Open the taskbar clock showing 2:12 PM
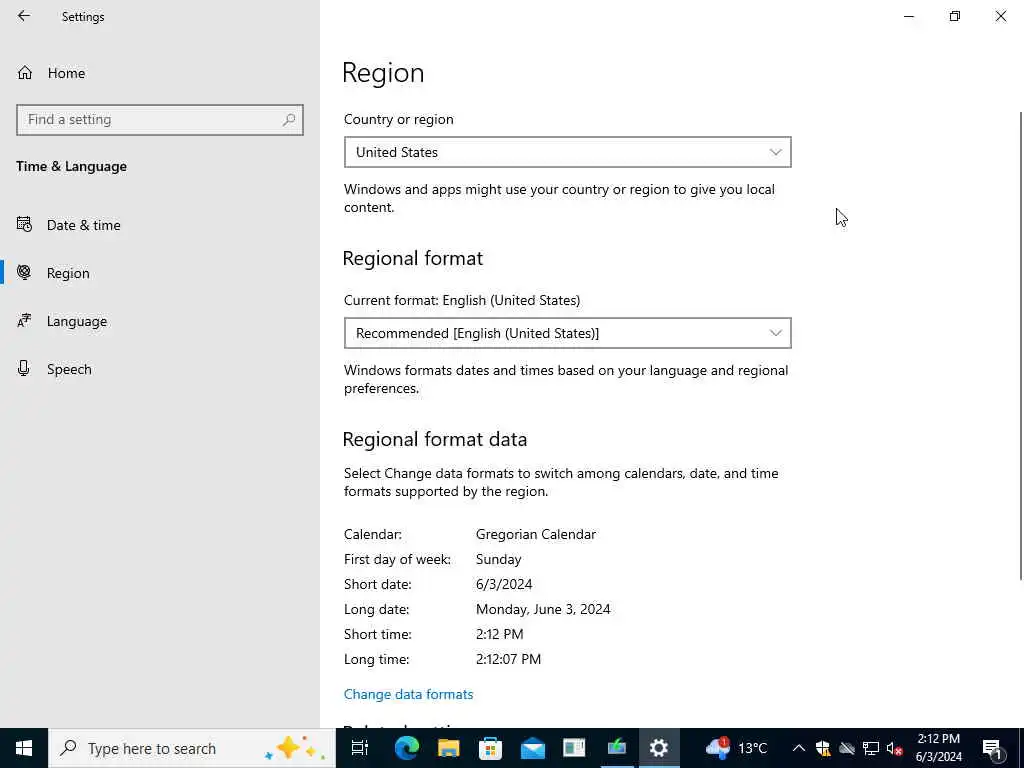1024x768 pixels. pos(938,748)
